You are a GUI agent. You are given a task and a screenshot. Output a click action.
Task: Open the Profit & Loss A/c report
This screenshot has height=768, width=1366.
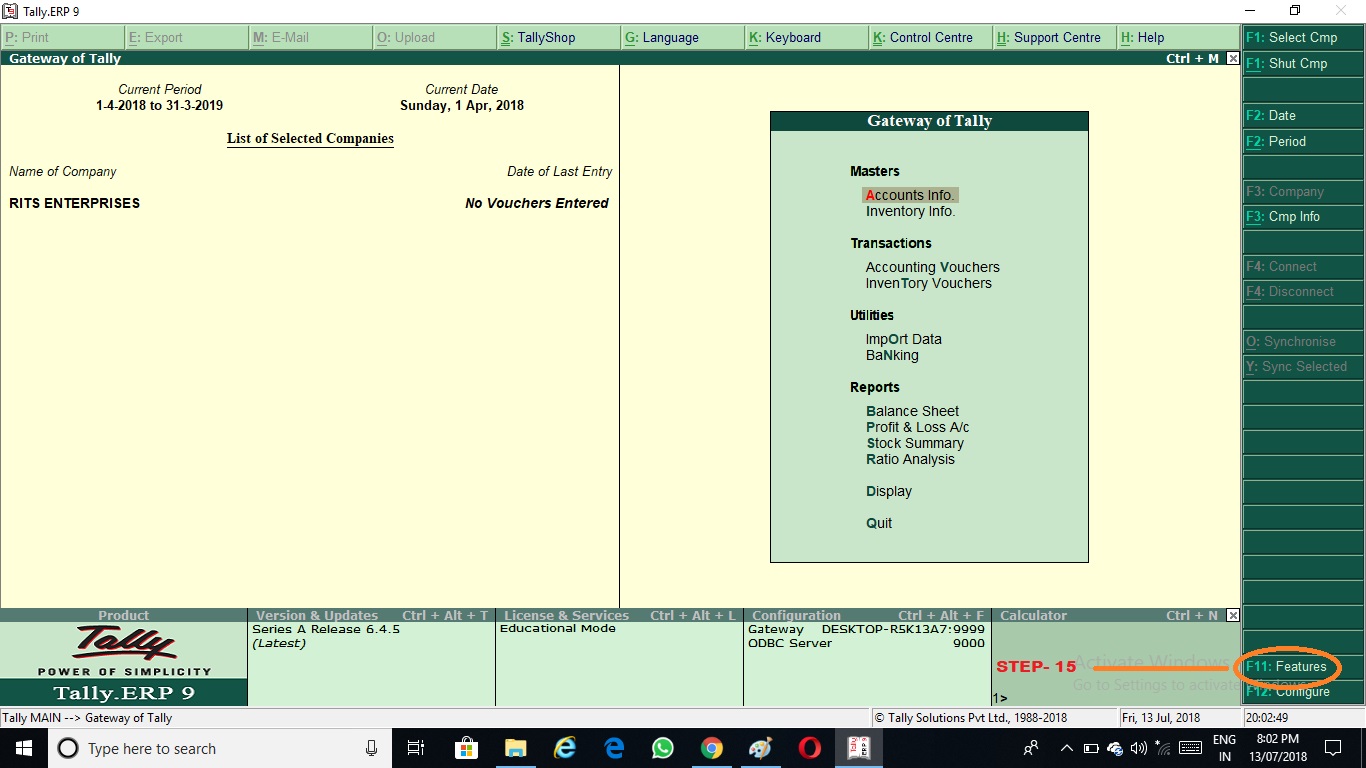[918, 427]
